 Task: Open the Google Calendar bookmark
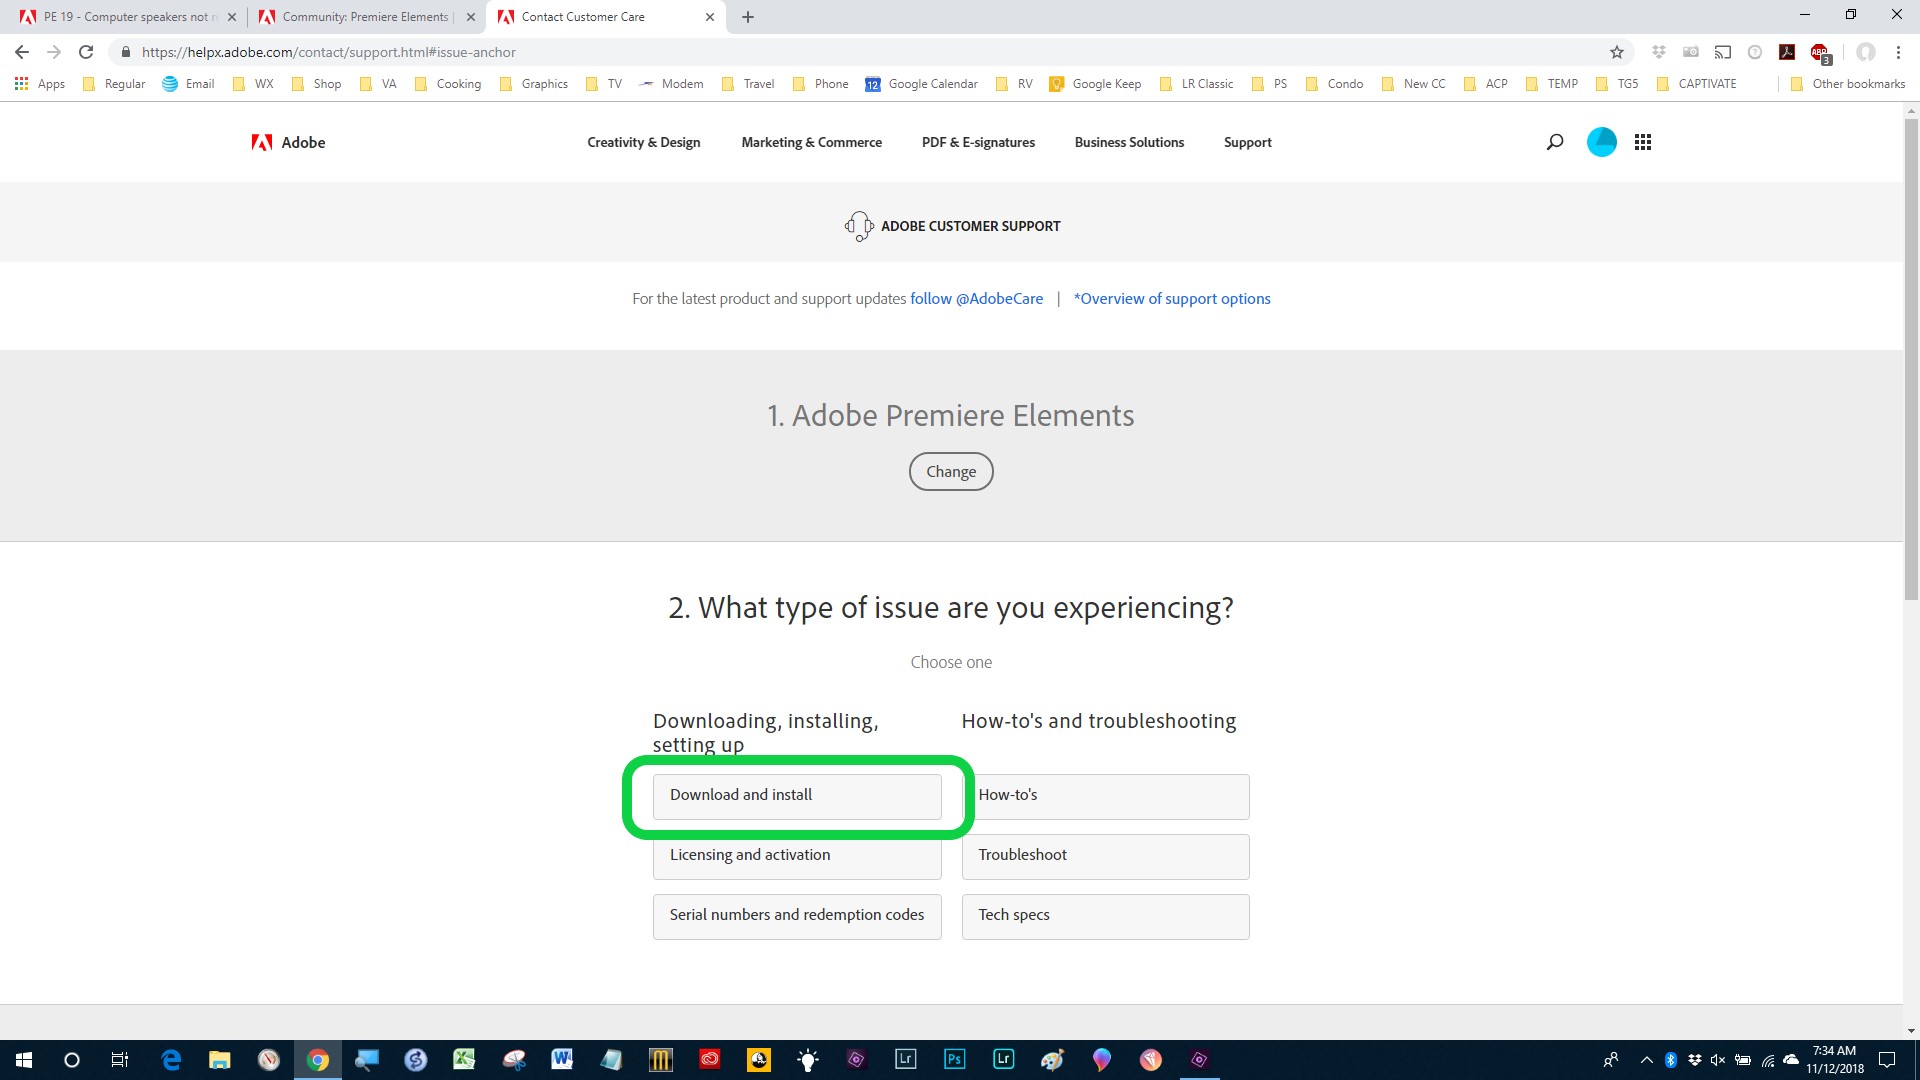922,84
